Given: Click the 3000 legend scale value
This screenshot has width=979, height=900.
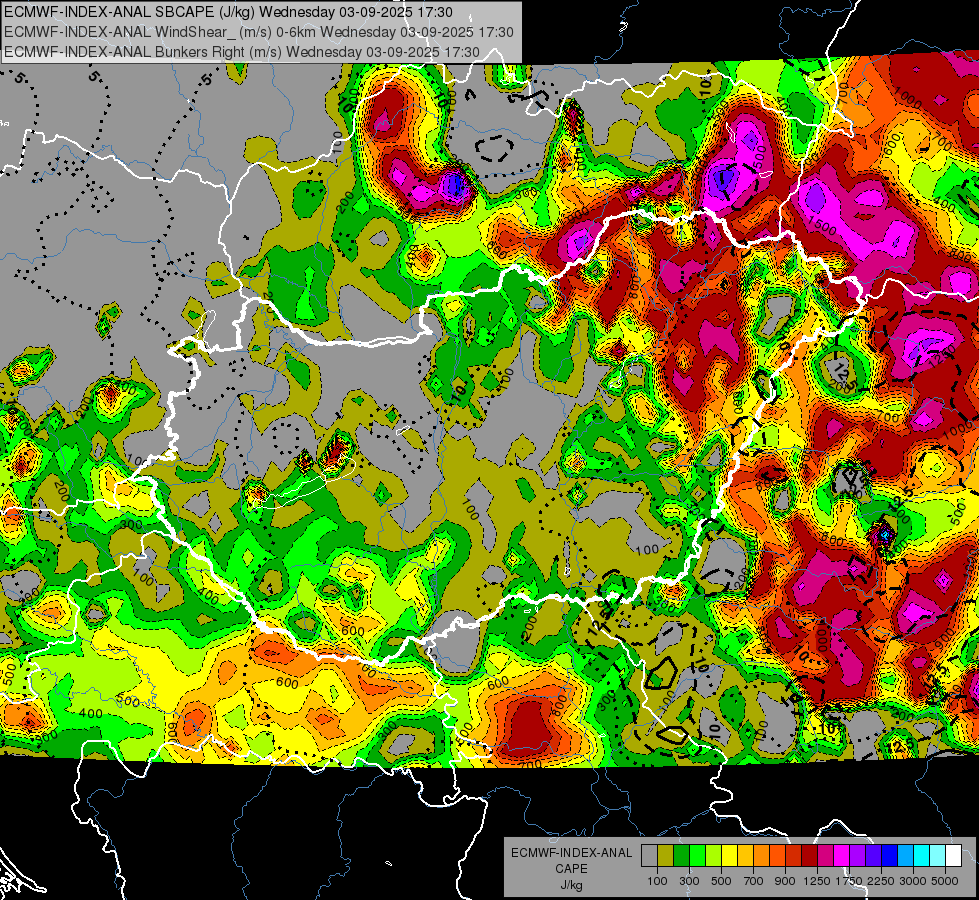Looking at the screenshot, I should click(913, 881).
